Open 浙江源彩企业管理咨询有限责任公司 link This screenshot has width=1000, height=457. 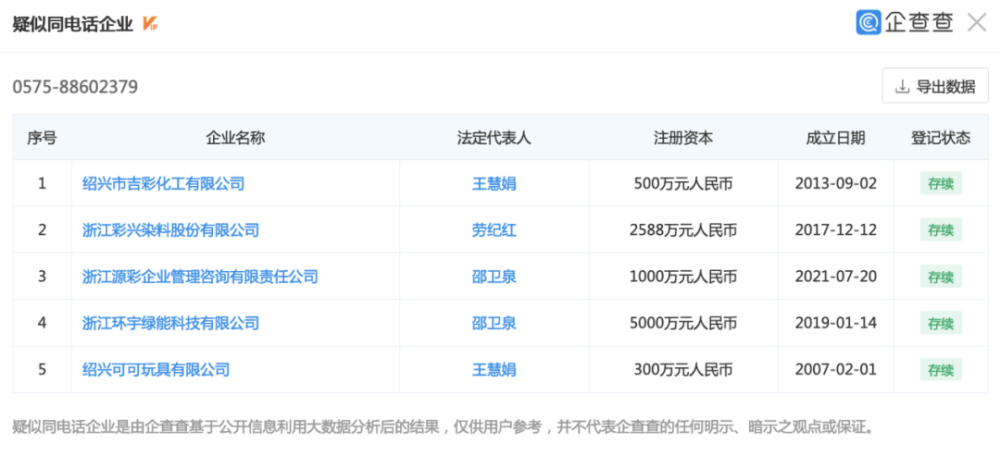point(200,277)
